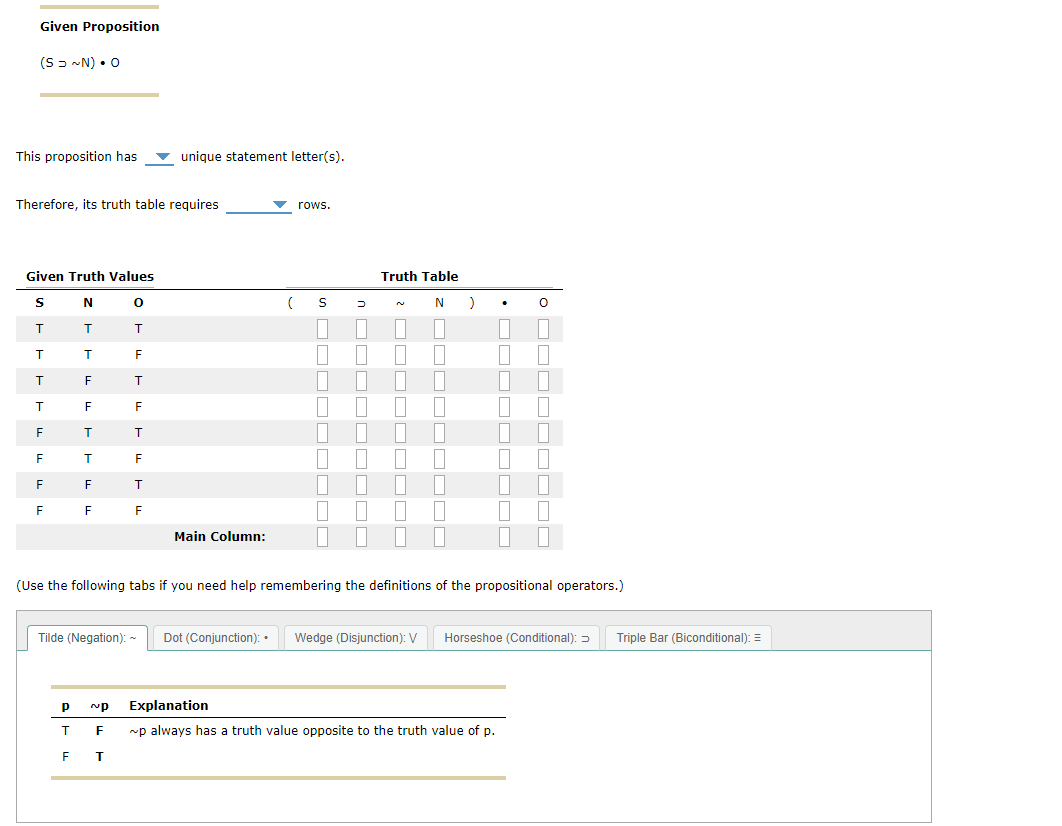Screen dimensions: 1062x826
Task: Click the horseshoe cell in the third row
Action: tap(361, 380)
